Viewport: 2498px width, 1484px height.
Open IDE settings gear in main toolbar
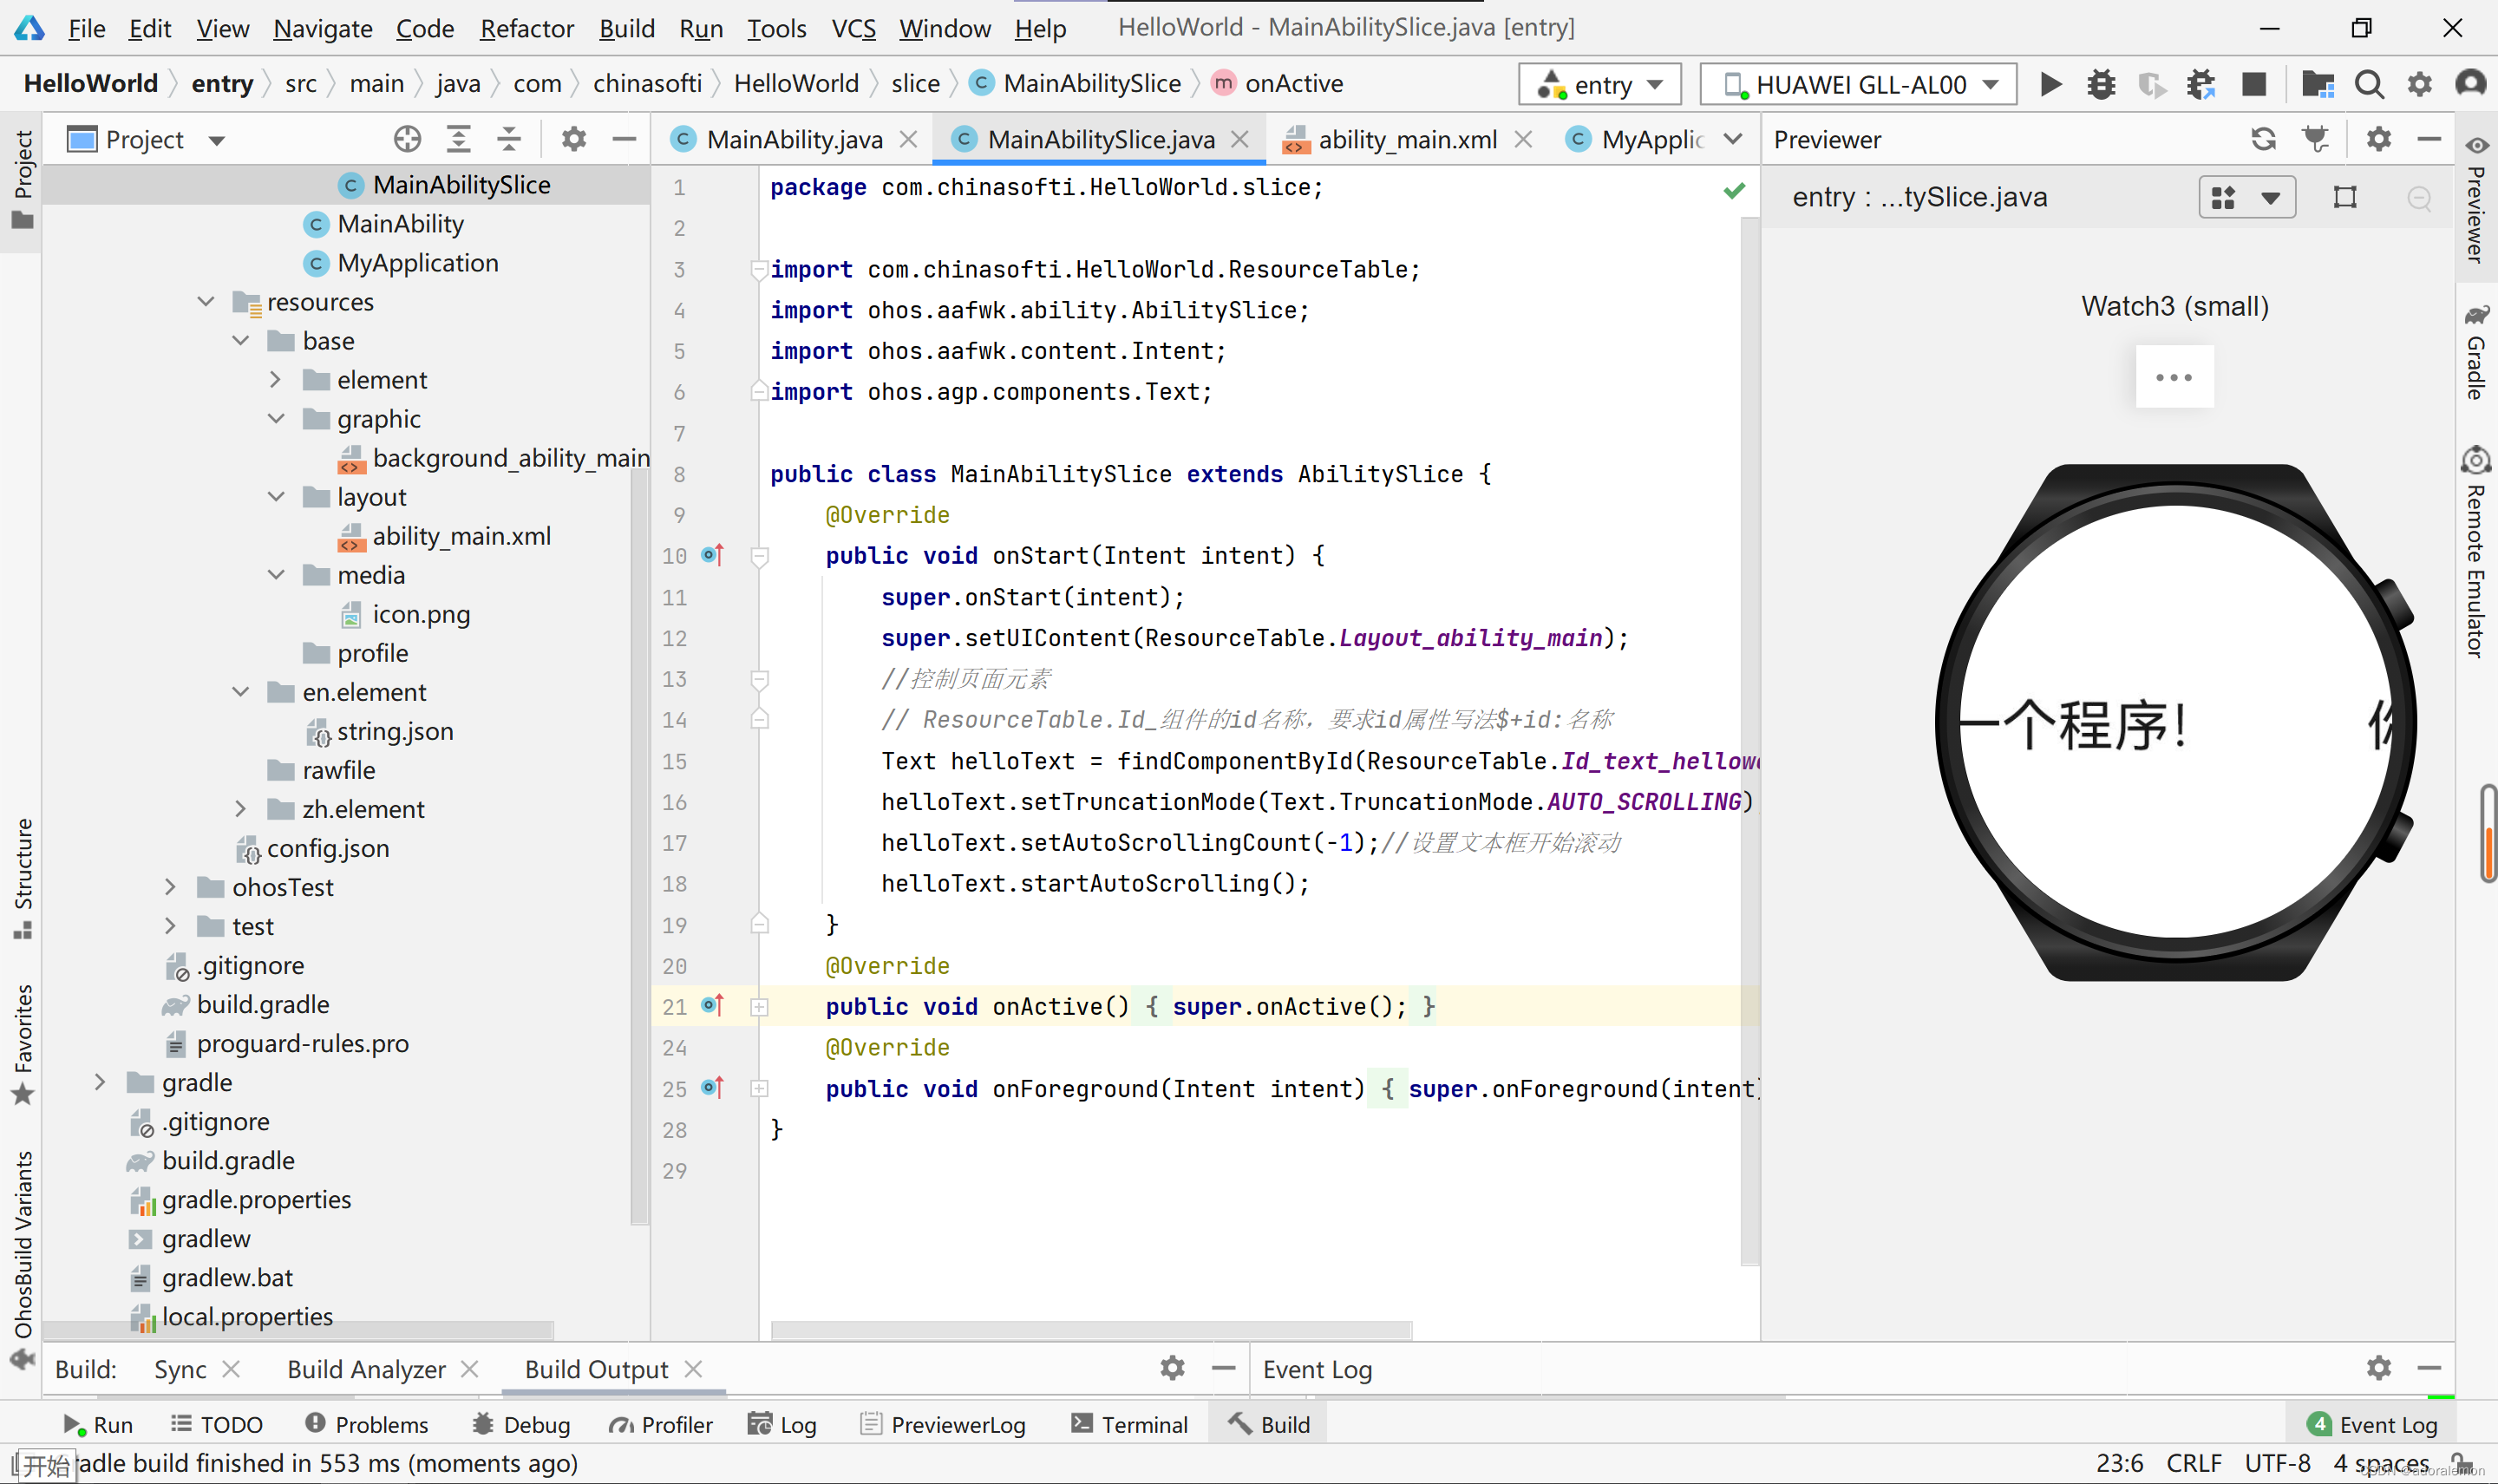tap(2418, 84)
